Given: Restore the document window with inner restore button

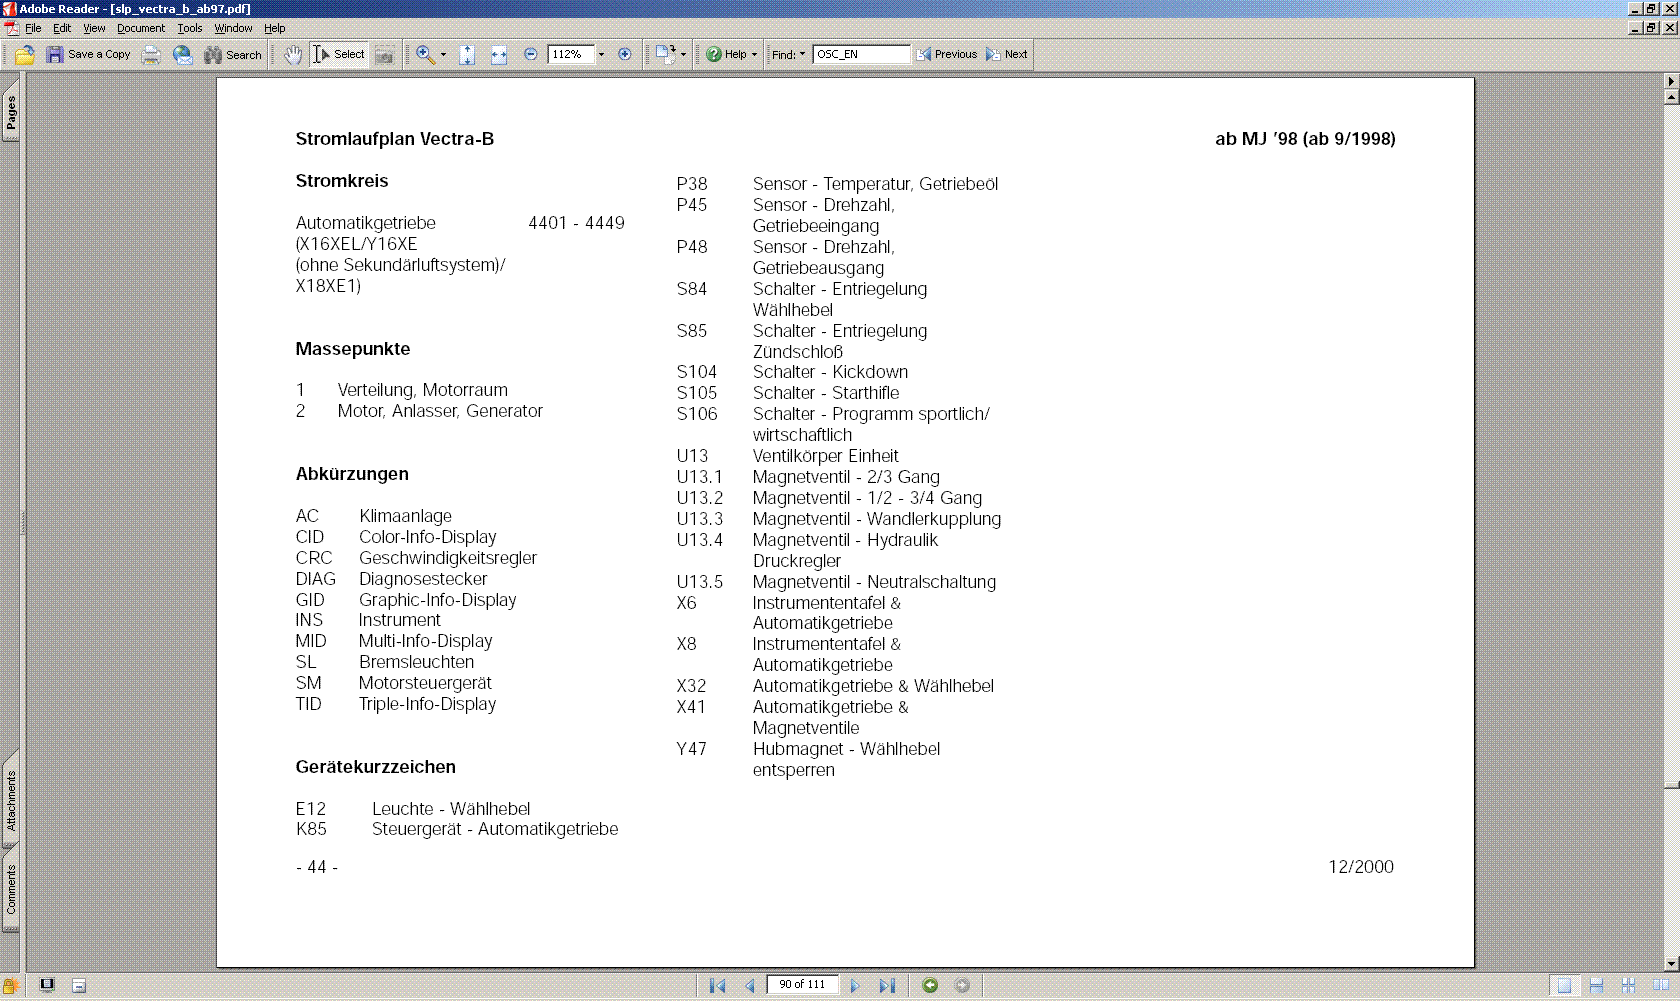Looking at the screenshot, I should [x=1652, y=28].
